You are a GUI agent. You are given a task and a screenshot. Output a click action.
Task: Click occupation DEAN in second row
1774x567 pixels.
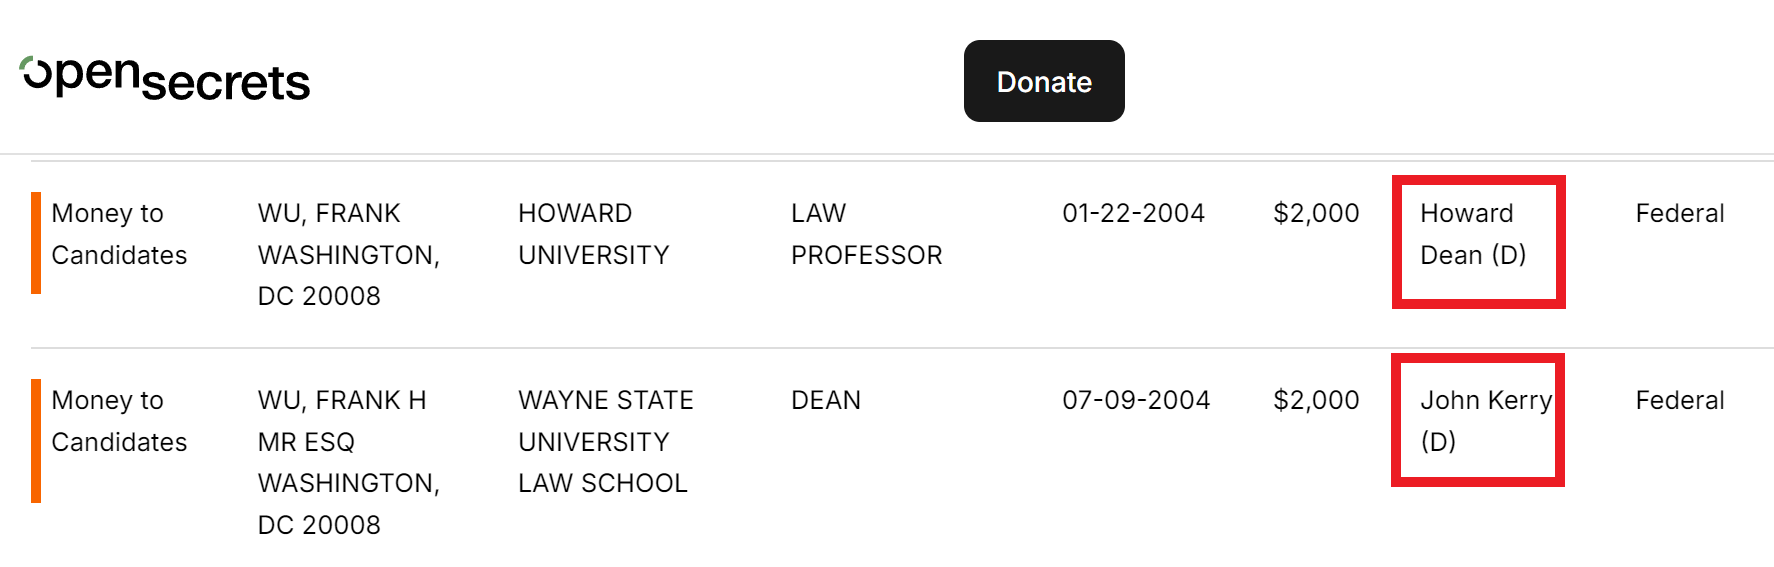coord(826,400)
